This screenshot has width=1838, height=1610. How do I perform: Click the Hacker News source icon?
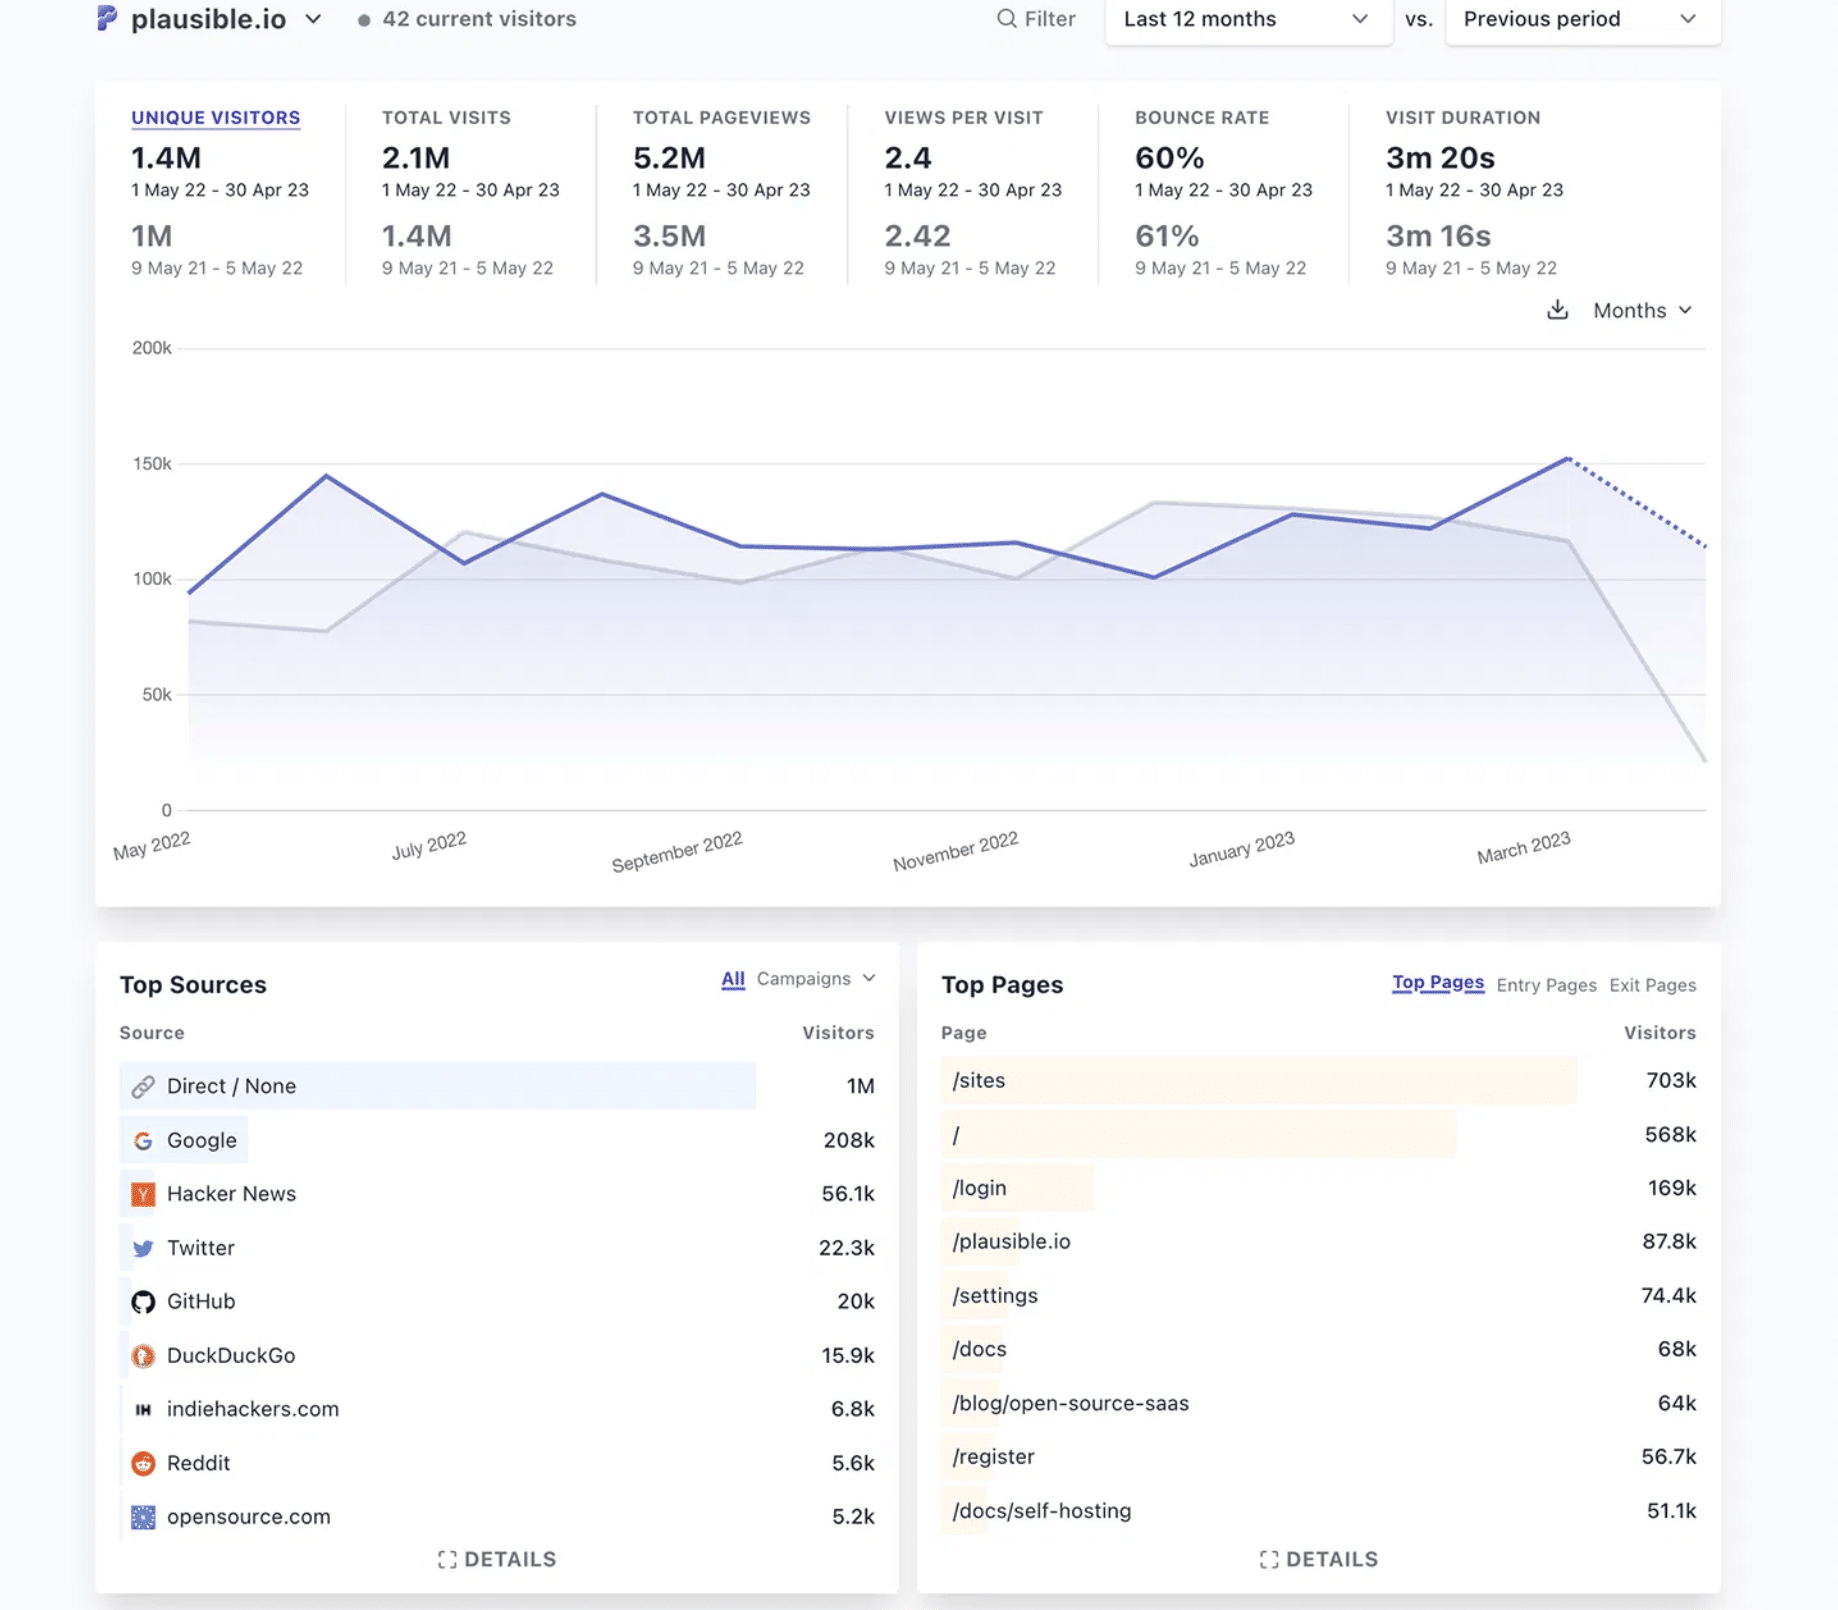click(x=143, y=1193)
